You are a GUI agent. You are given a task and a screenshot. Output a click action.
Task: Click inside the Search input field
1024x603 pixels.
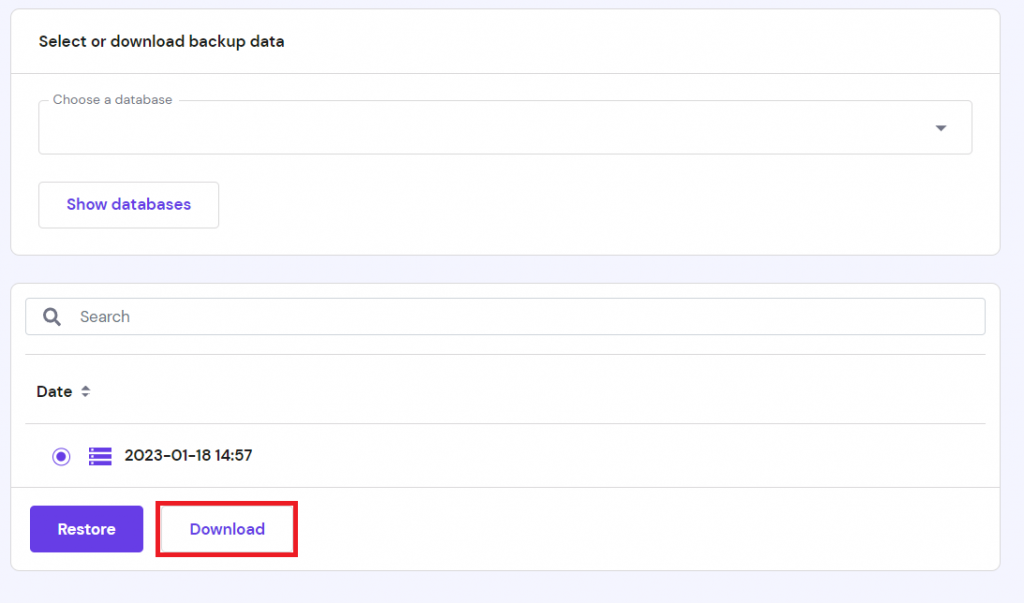[400, 316]
